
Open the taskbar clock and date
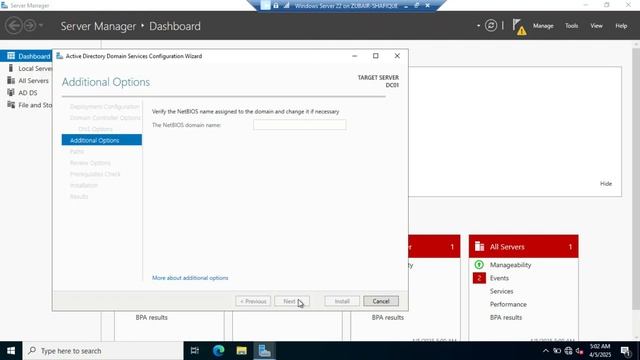click(x=600, y=351)
